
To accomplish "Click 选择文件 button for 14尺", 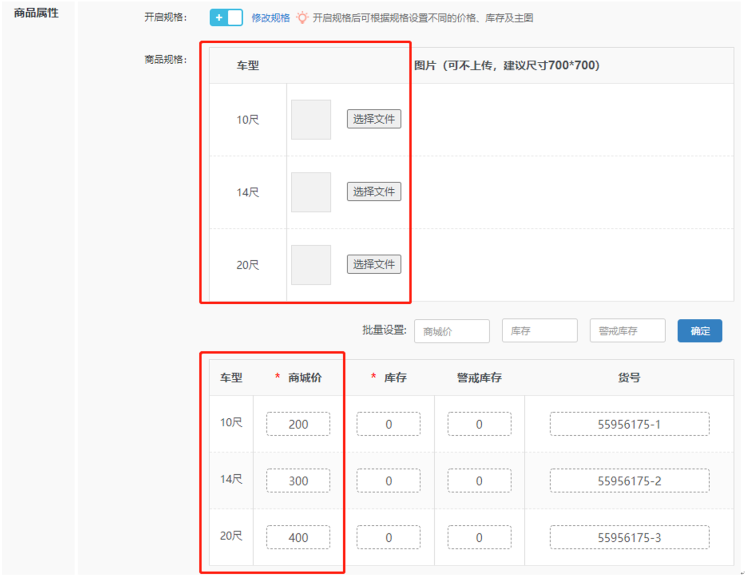I will tap(374, 191).
